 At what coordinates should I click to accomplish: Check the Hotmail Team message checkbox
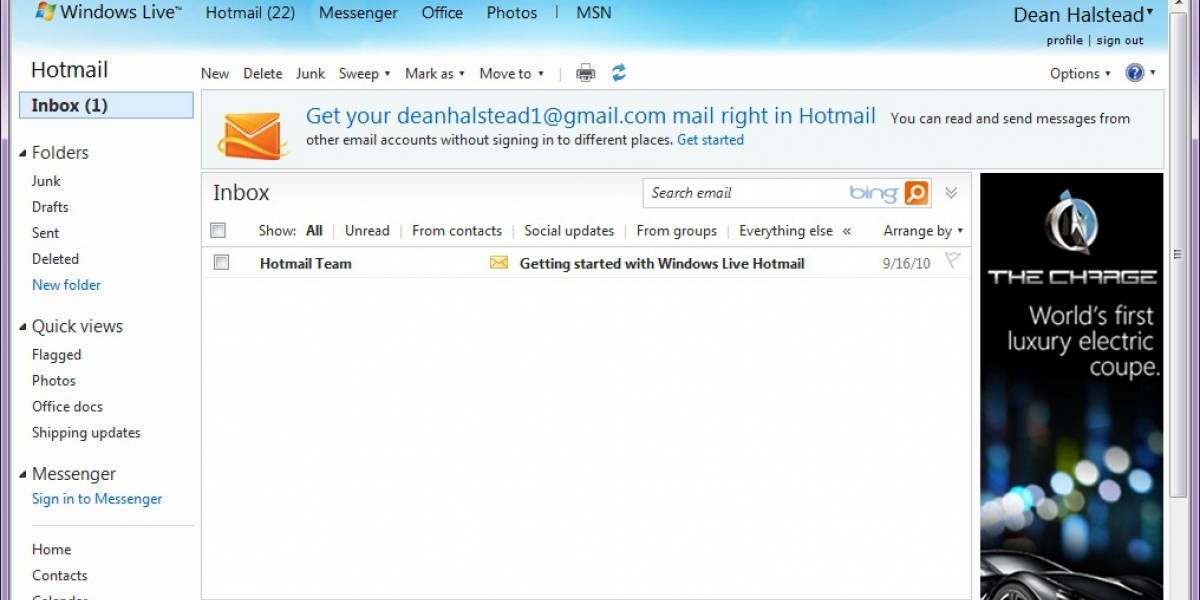(x=222, y=262)
